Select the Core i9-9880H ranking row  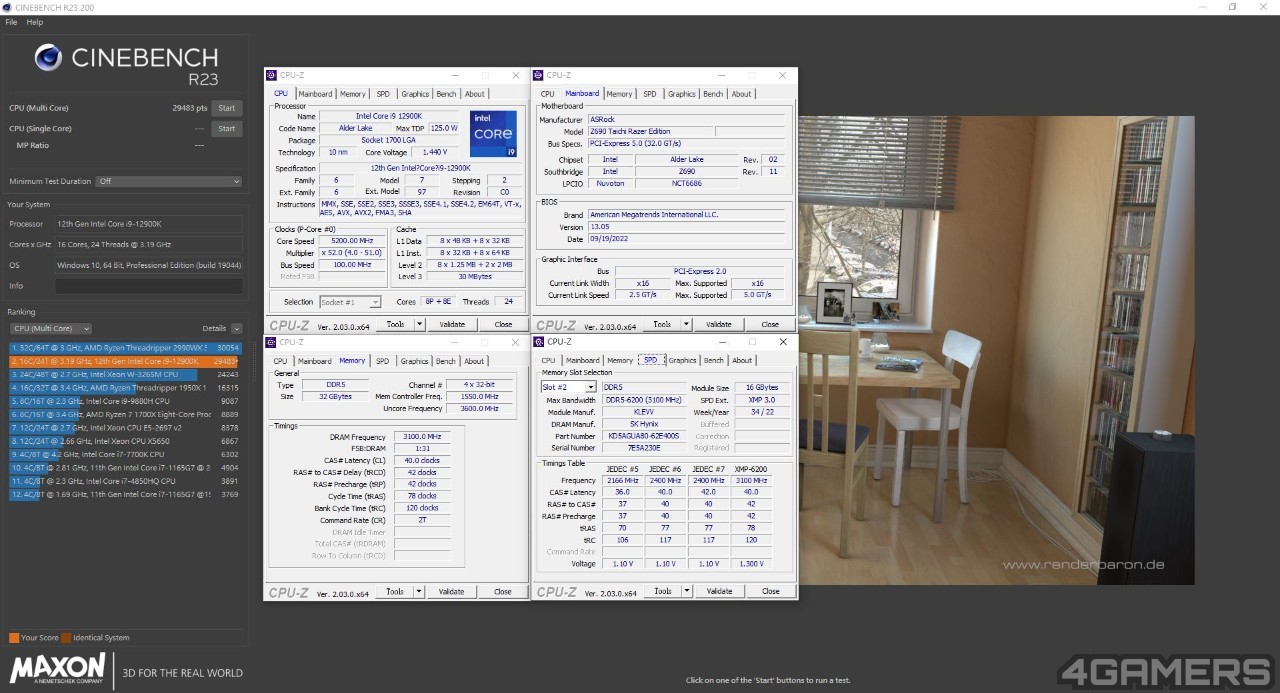pos(125,401)
